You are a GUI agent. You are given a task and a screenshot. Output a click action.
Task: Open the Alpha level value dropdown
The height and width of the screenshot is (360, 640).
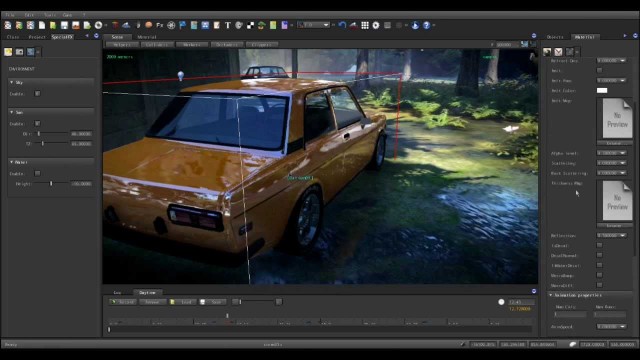coord(623,153)
